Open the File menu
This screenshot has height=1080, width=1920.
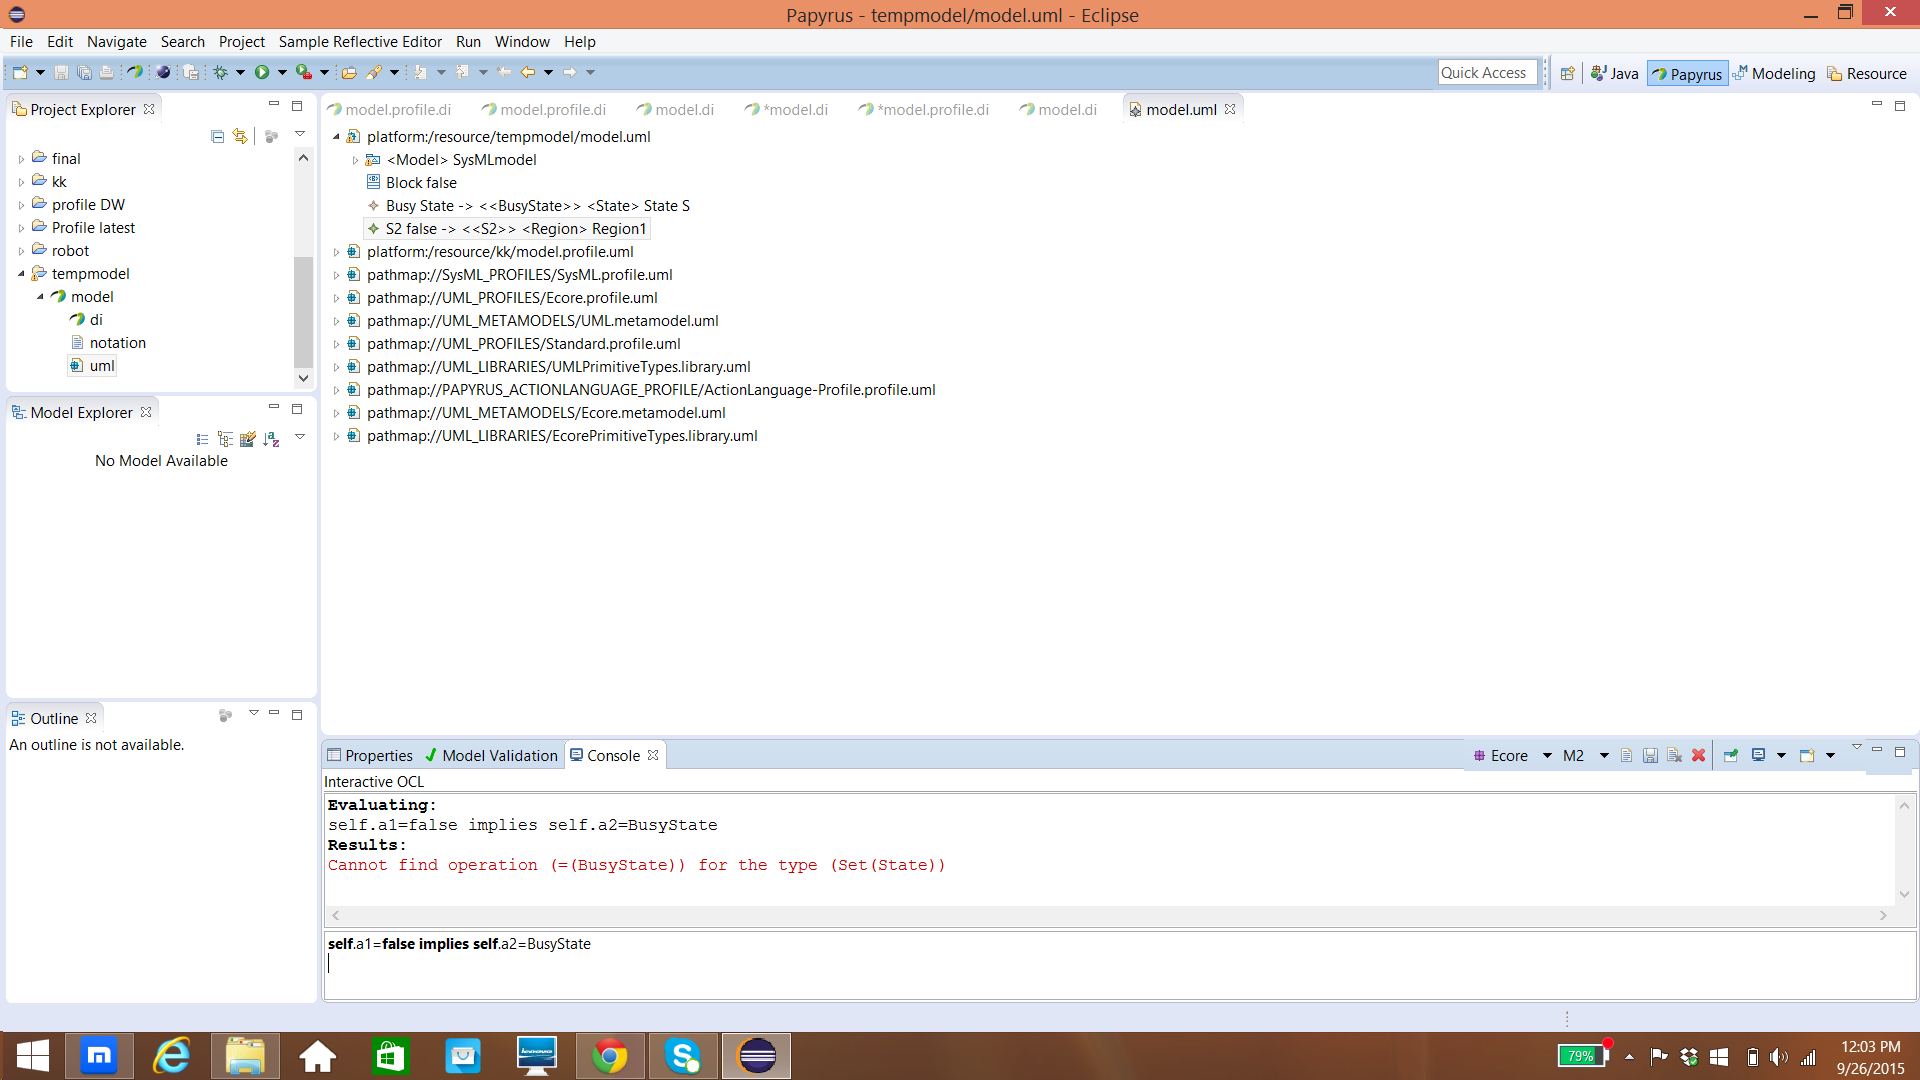pos(21,41)
